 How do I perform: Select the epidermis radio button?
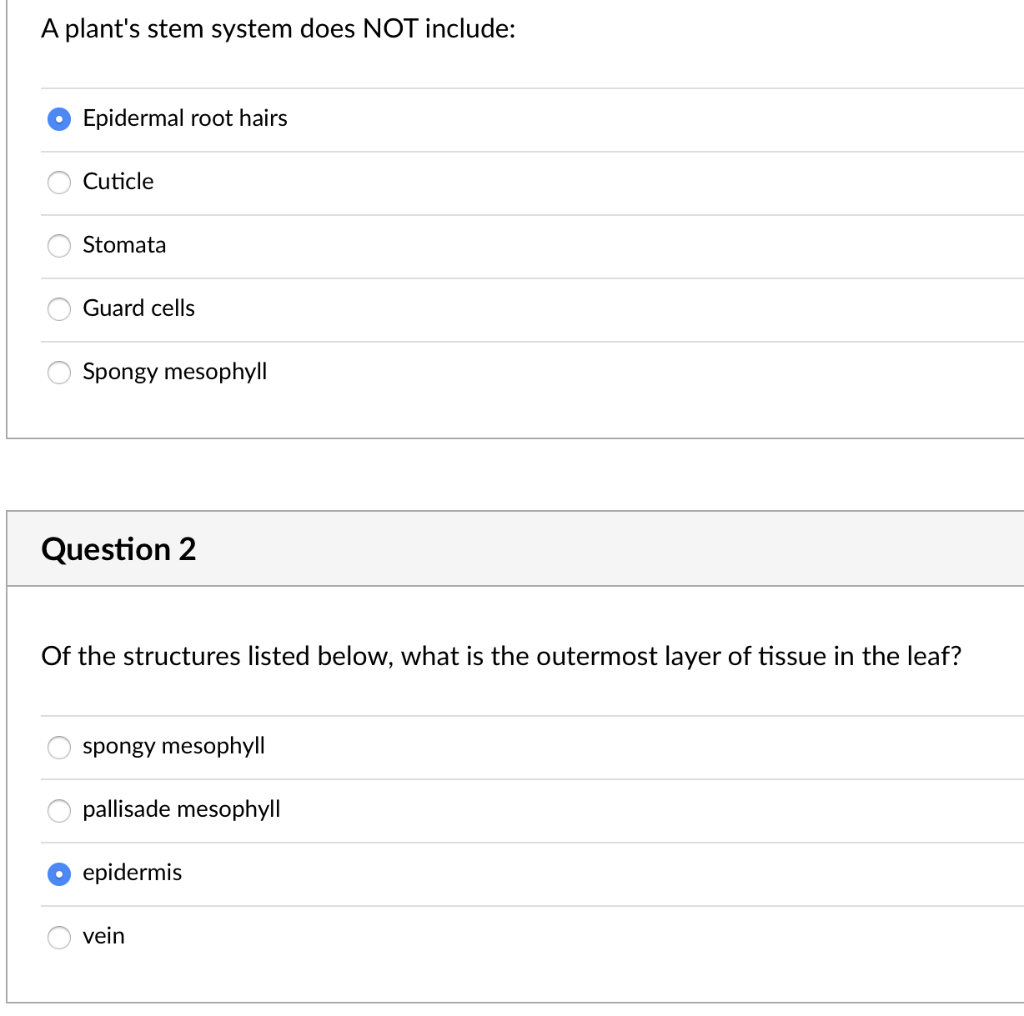[x=59, y=874]
